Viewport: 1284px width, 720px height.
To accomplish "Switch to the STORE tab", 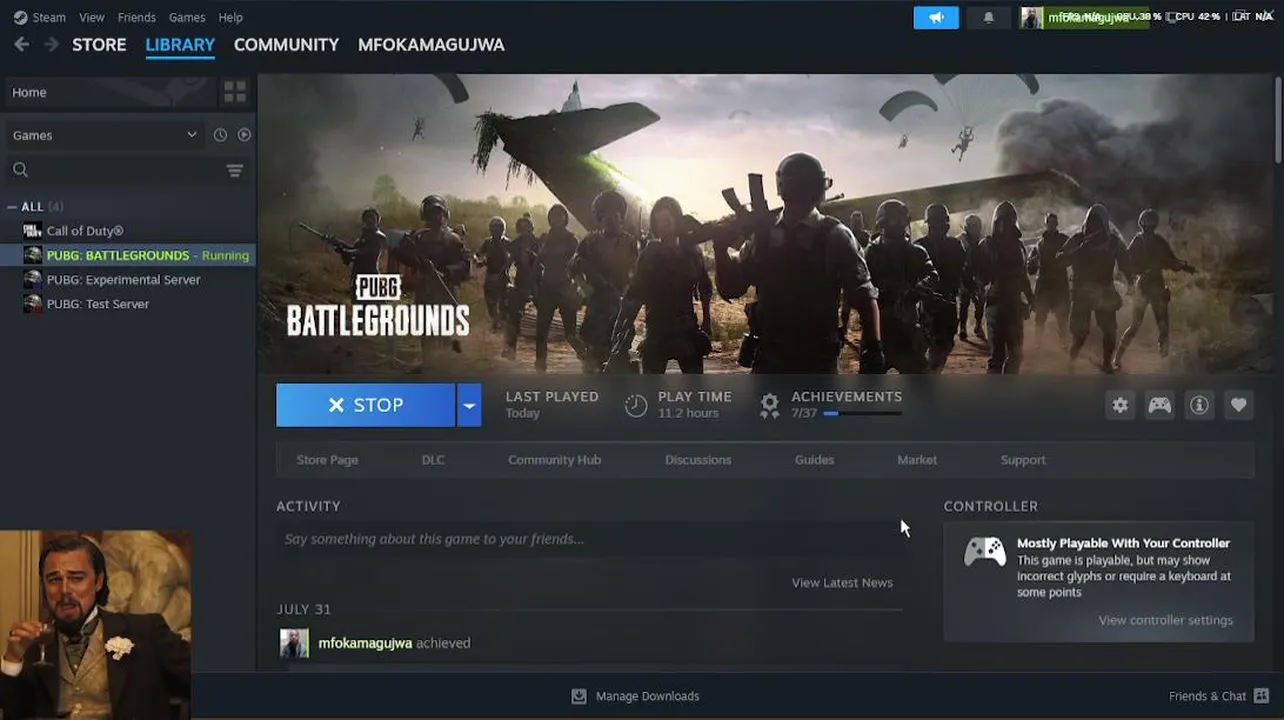I will coord(99,45).
